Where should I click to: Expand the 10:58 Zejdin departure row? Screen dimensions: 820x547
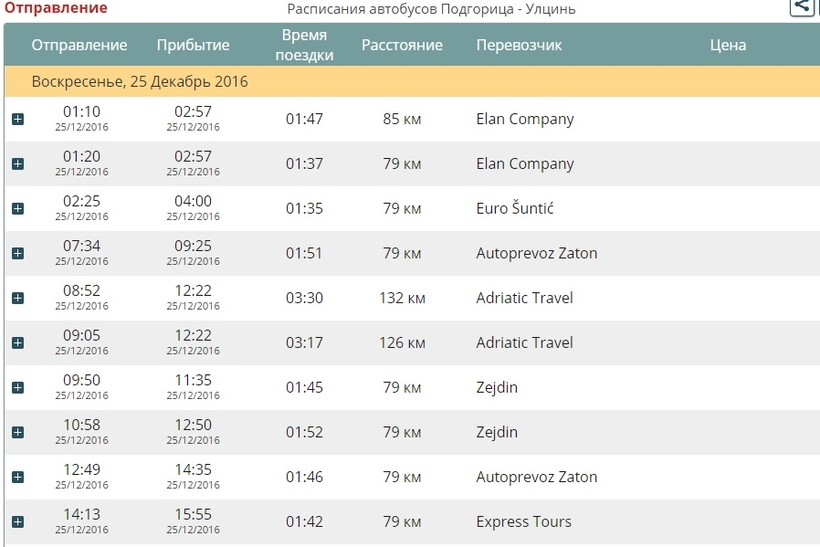click(x=17, y=432)
